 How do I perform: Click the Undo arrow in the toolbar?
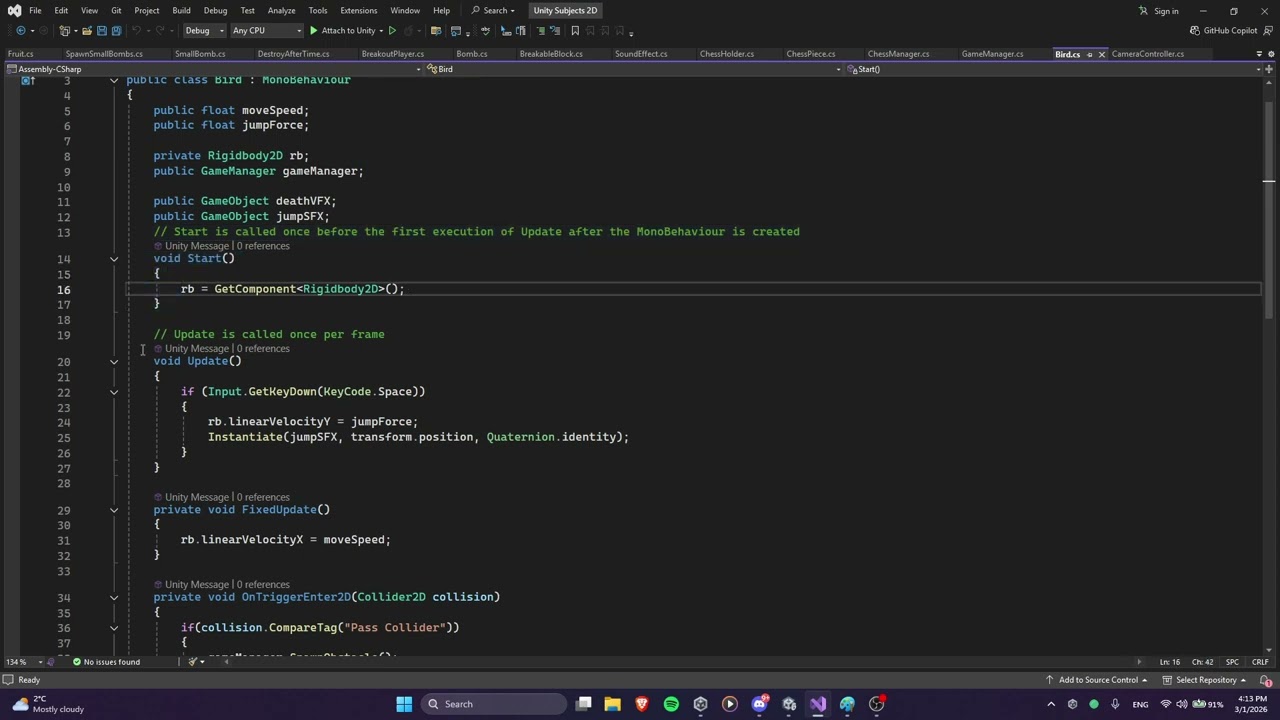click(x=136, y=30)
